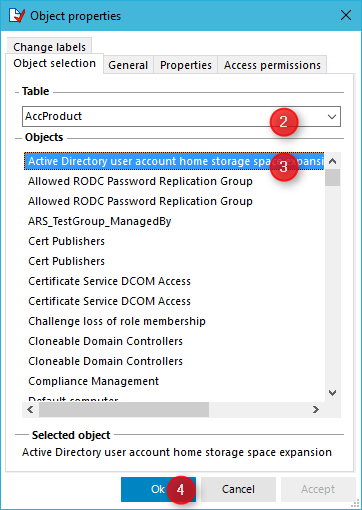Click the horizontal scrollbar thumb
362x510 pixels.
[124, 409]
